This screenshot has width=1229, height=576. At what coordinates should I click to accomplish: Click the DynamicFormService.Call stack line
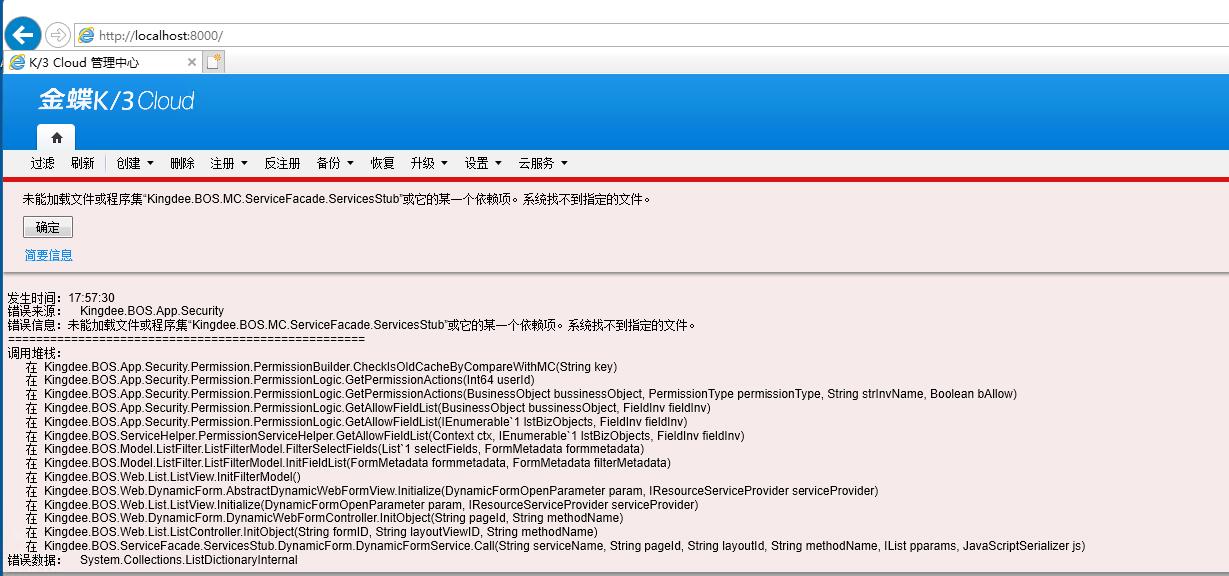[555, 546]
